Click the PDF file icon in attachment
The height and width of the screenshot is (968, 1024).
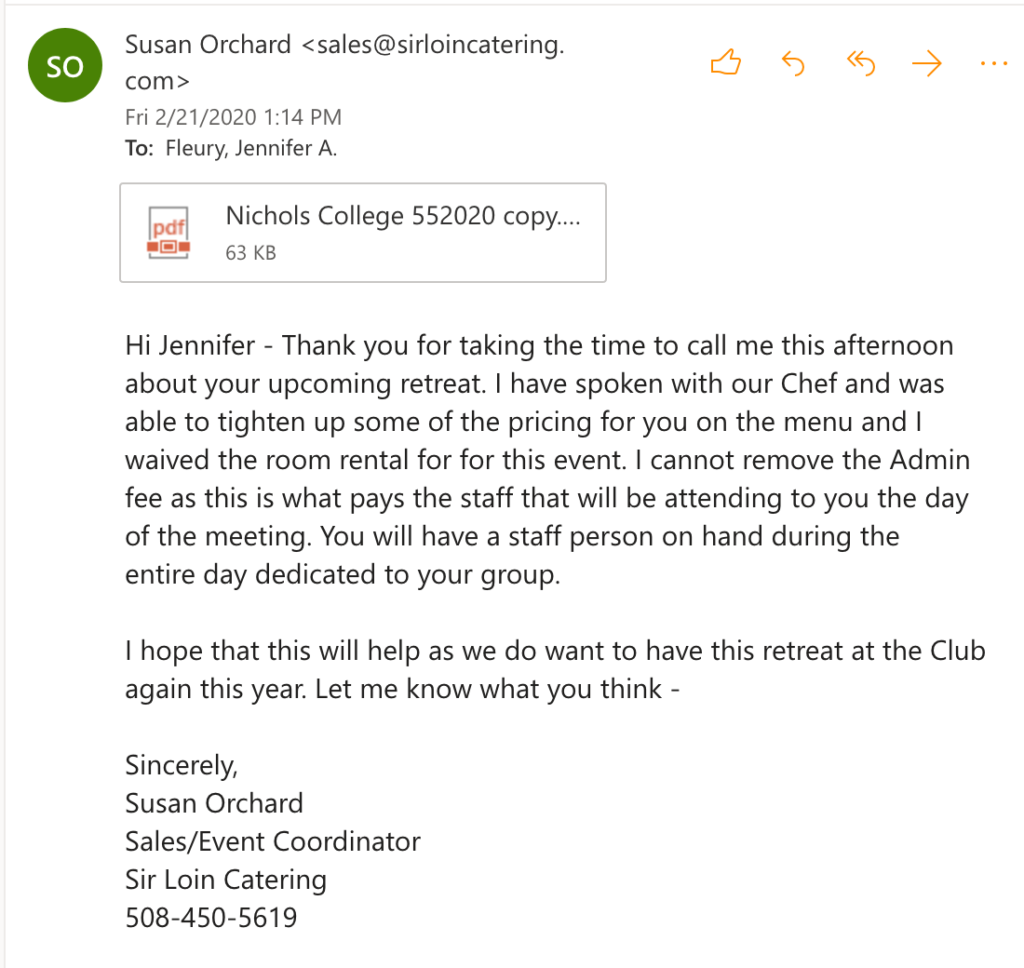pyautogui.click(x=169, y=231)
